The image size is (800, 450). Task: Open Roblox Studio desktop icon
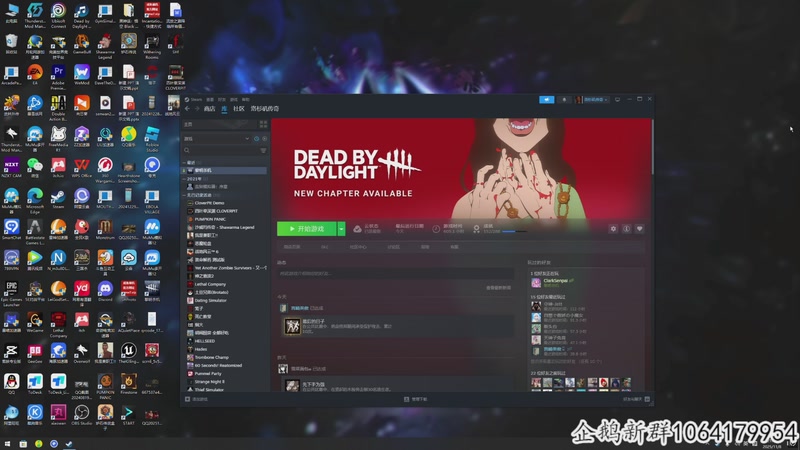152,139
